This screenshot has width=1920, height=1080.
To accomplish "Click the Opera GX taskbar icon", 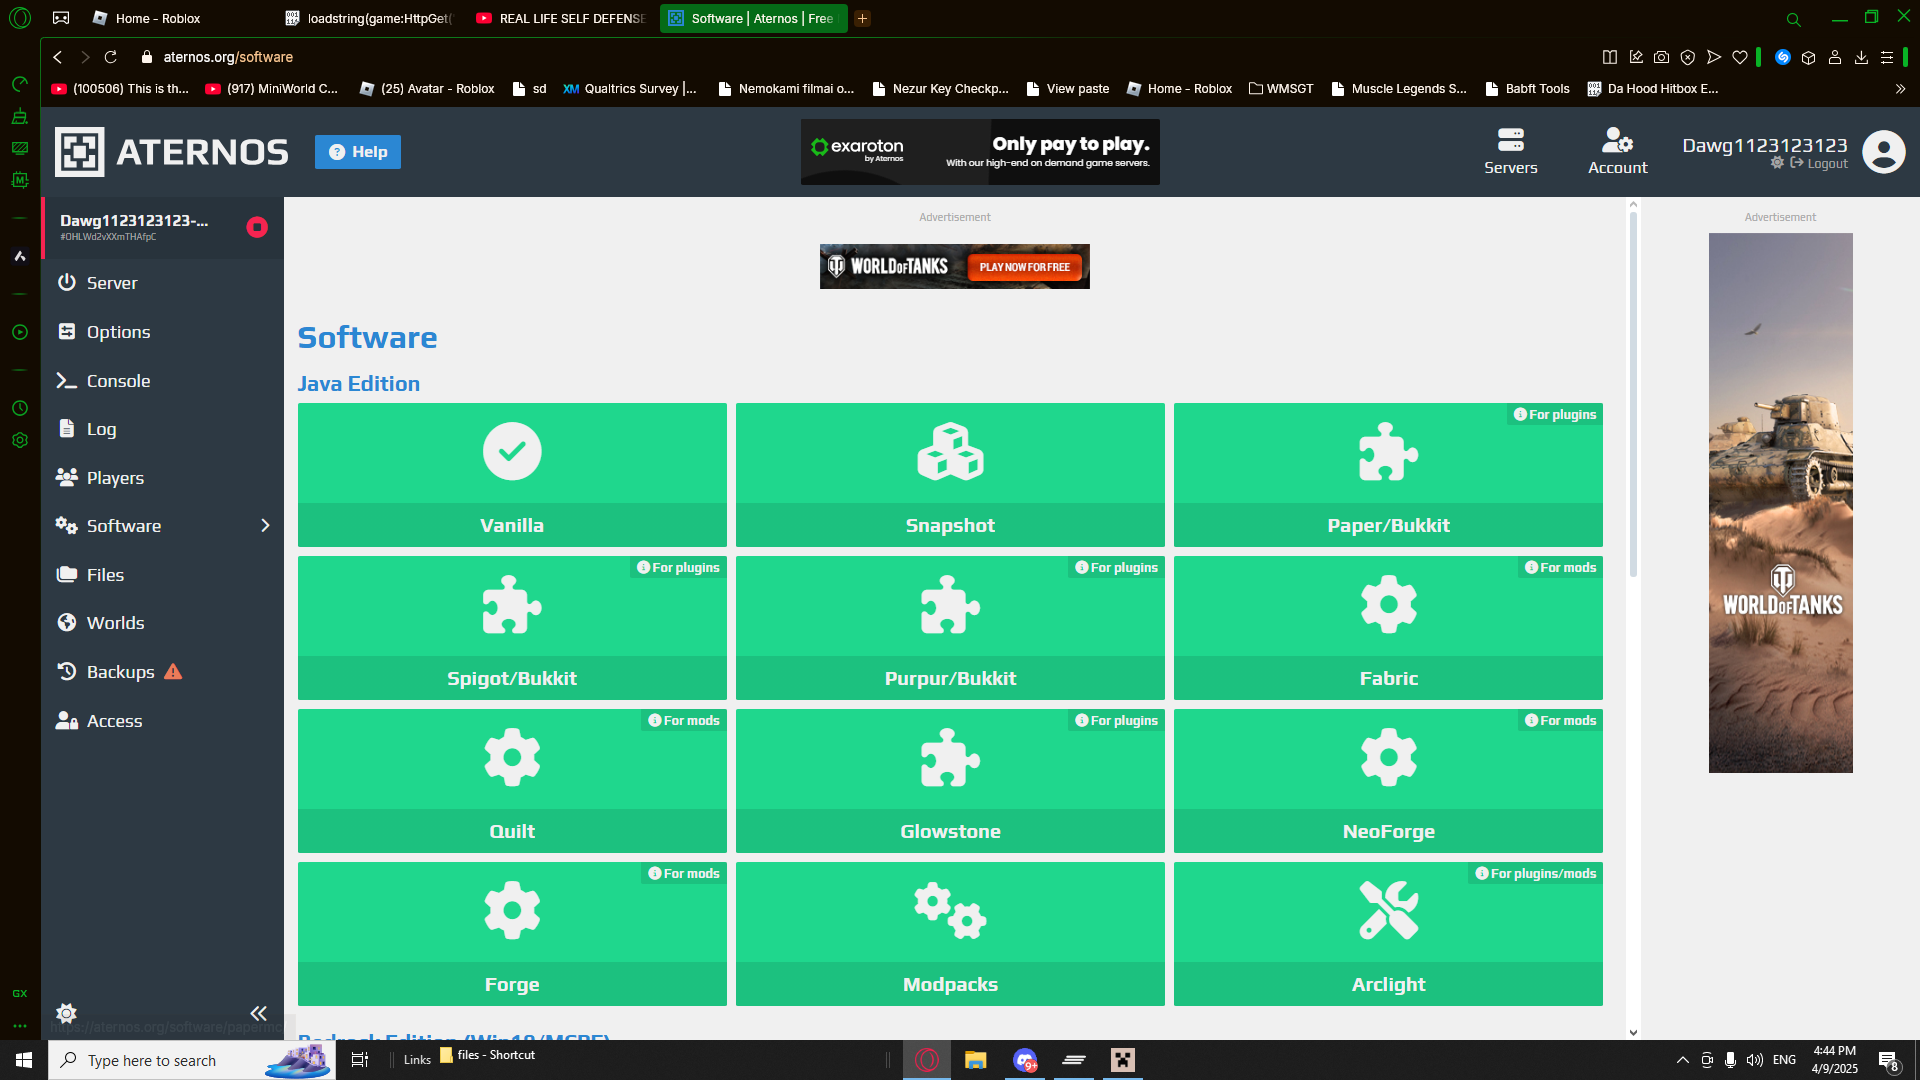I will pyautogui.click(x=927, y=1060).
